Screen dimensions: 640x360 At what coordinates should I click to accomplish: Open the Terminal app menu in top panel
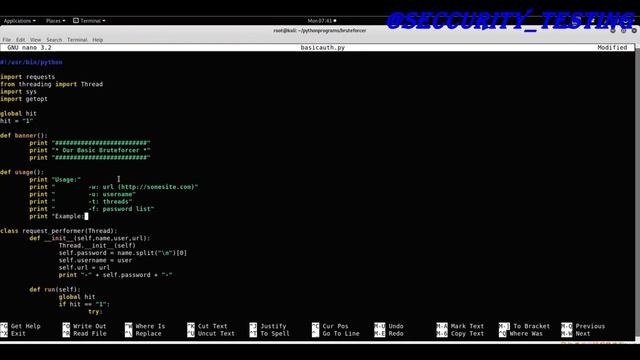tap(89, 20)
